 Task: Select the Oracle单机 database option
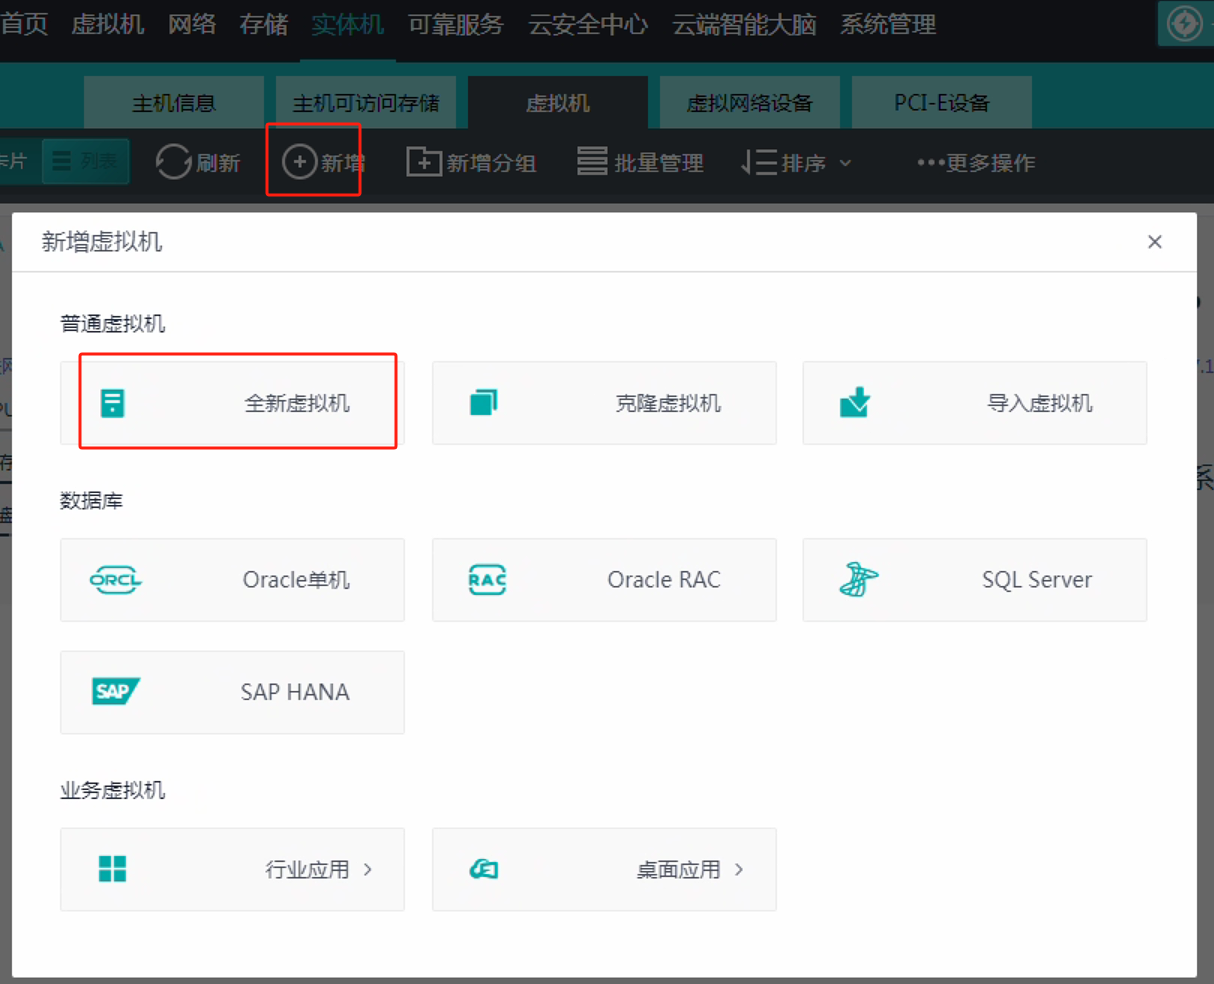pyautogui.click(x=232, y=580)
